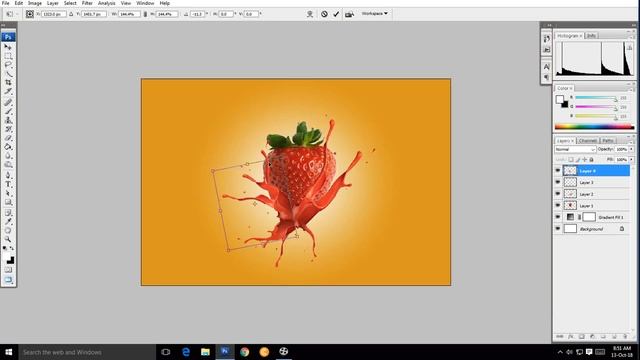Click the Windows Start button
The height and width of the screenshot is (360, 640).
point(8,352)
